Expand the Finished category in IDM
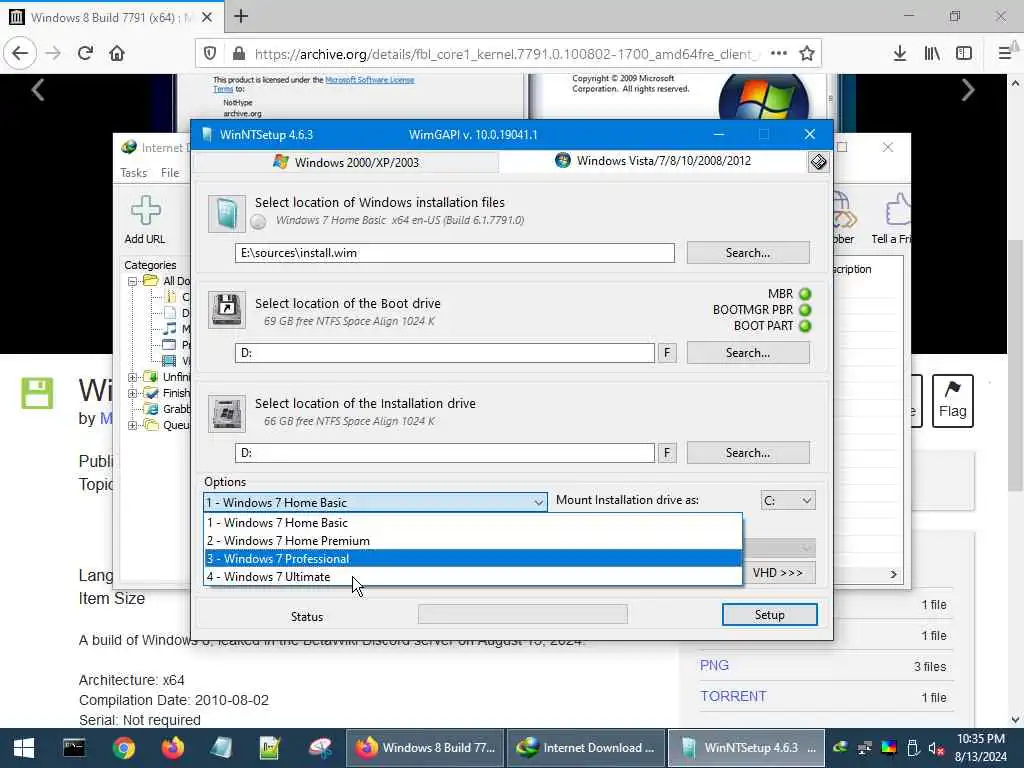The height and width of the screenshot is (768, 1024). pyautogui.click(x=133, y=393)
